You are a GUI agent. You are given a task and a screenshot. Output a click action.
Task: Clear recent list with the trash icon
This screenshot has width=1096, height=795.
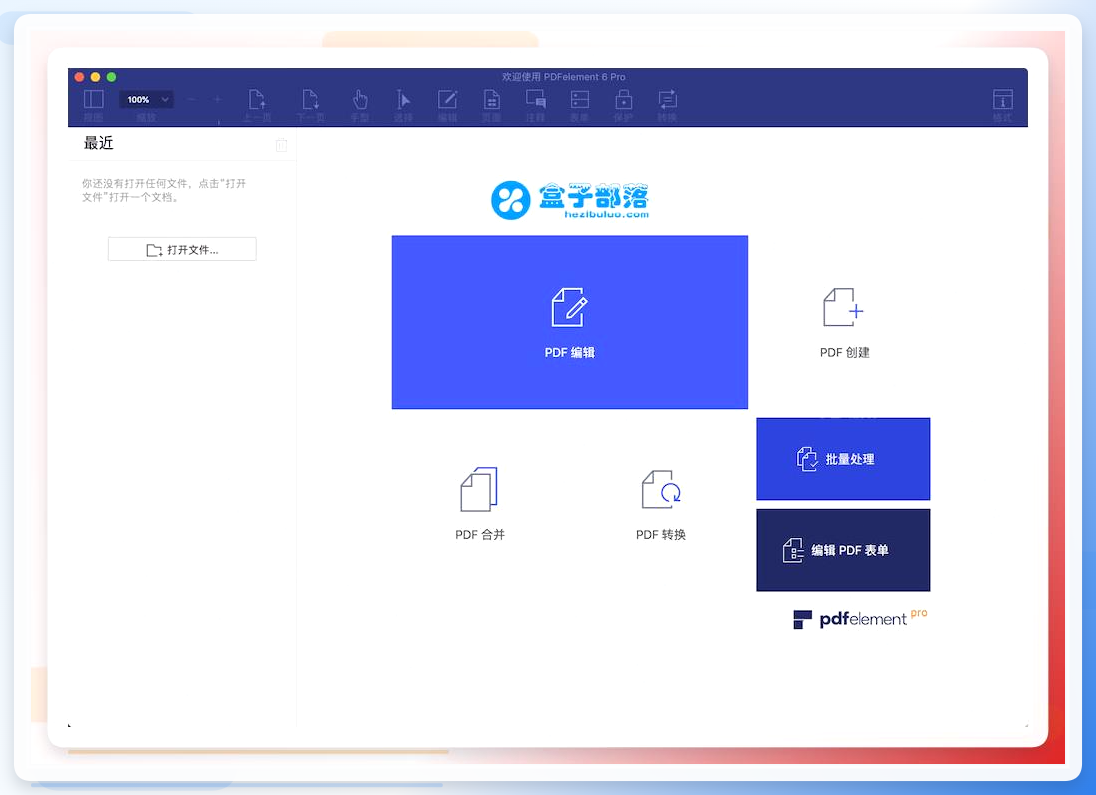281,145
